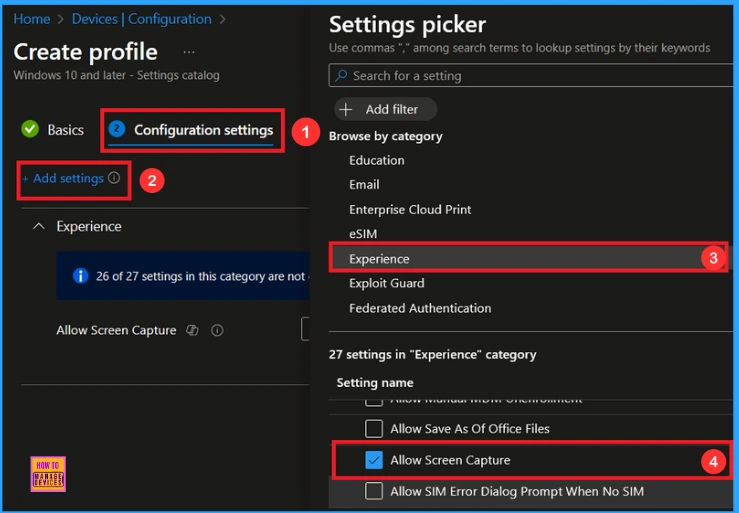
Task: Click the search magnifier icon
Action: point(341,75)
